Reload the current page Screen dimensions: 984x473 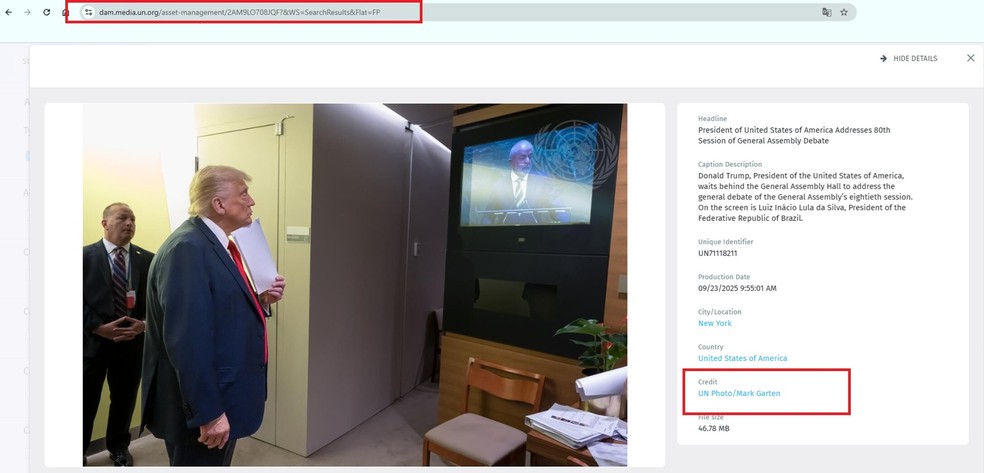click(x=45, y=12)
